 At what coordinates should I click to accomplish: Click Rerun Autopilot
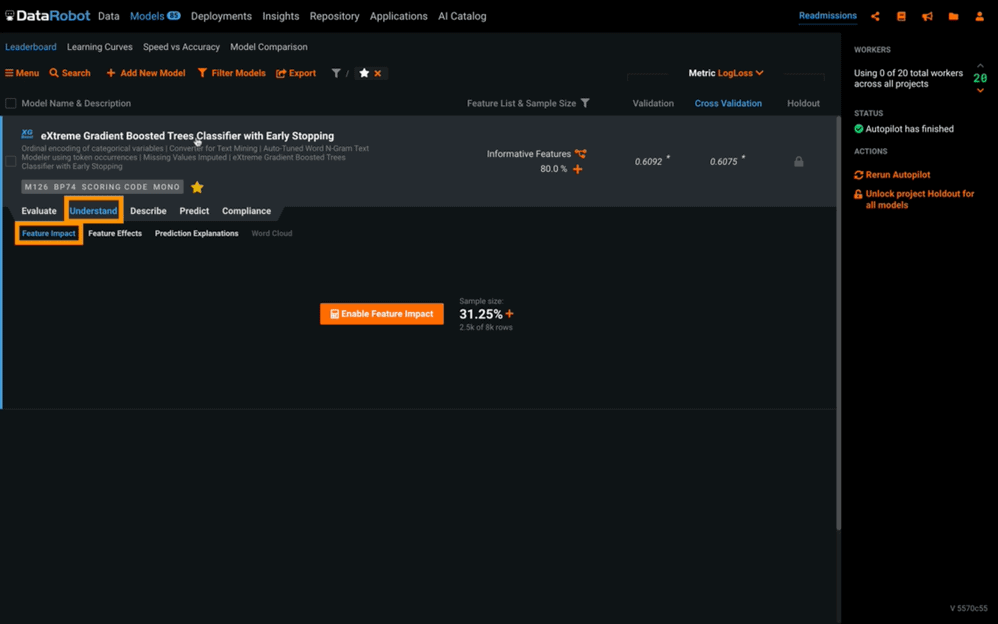pos(892,174)
